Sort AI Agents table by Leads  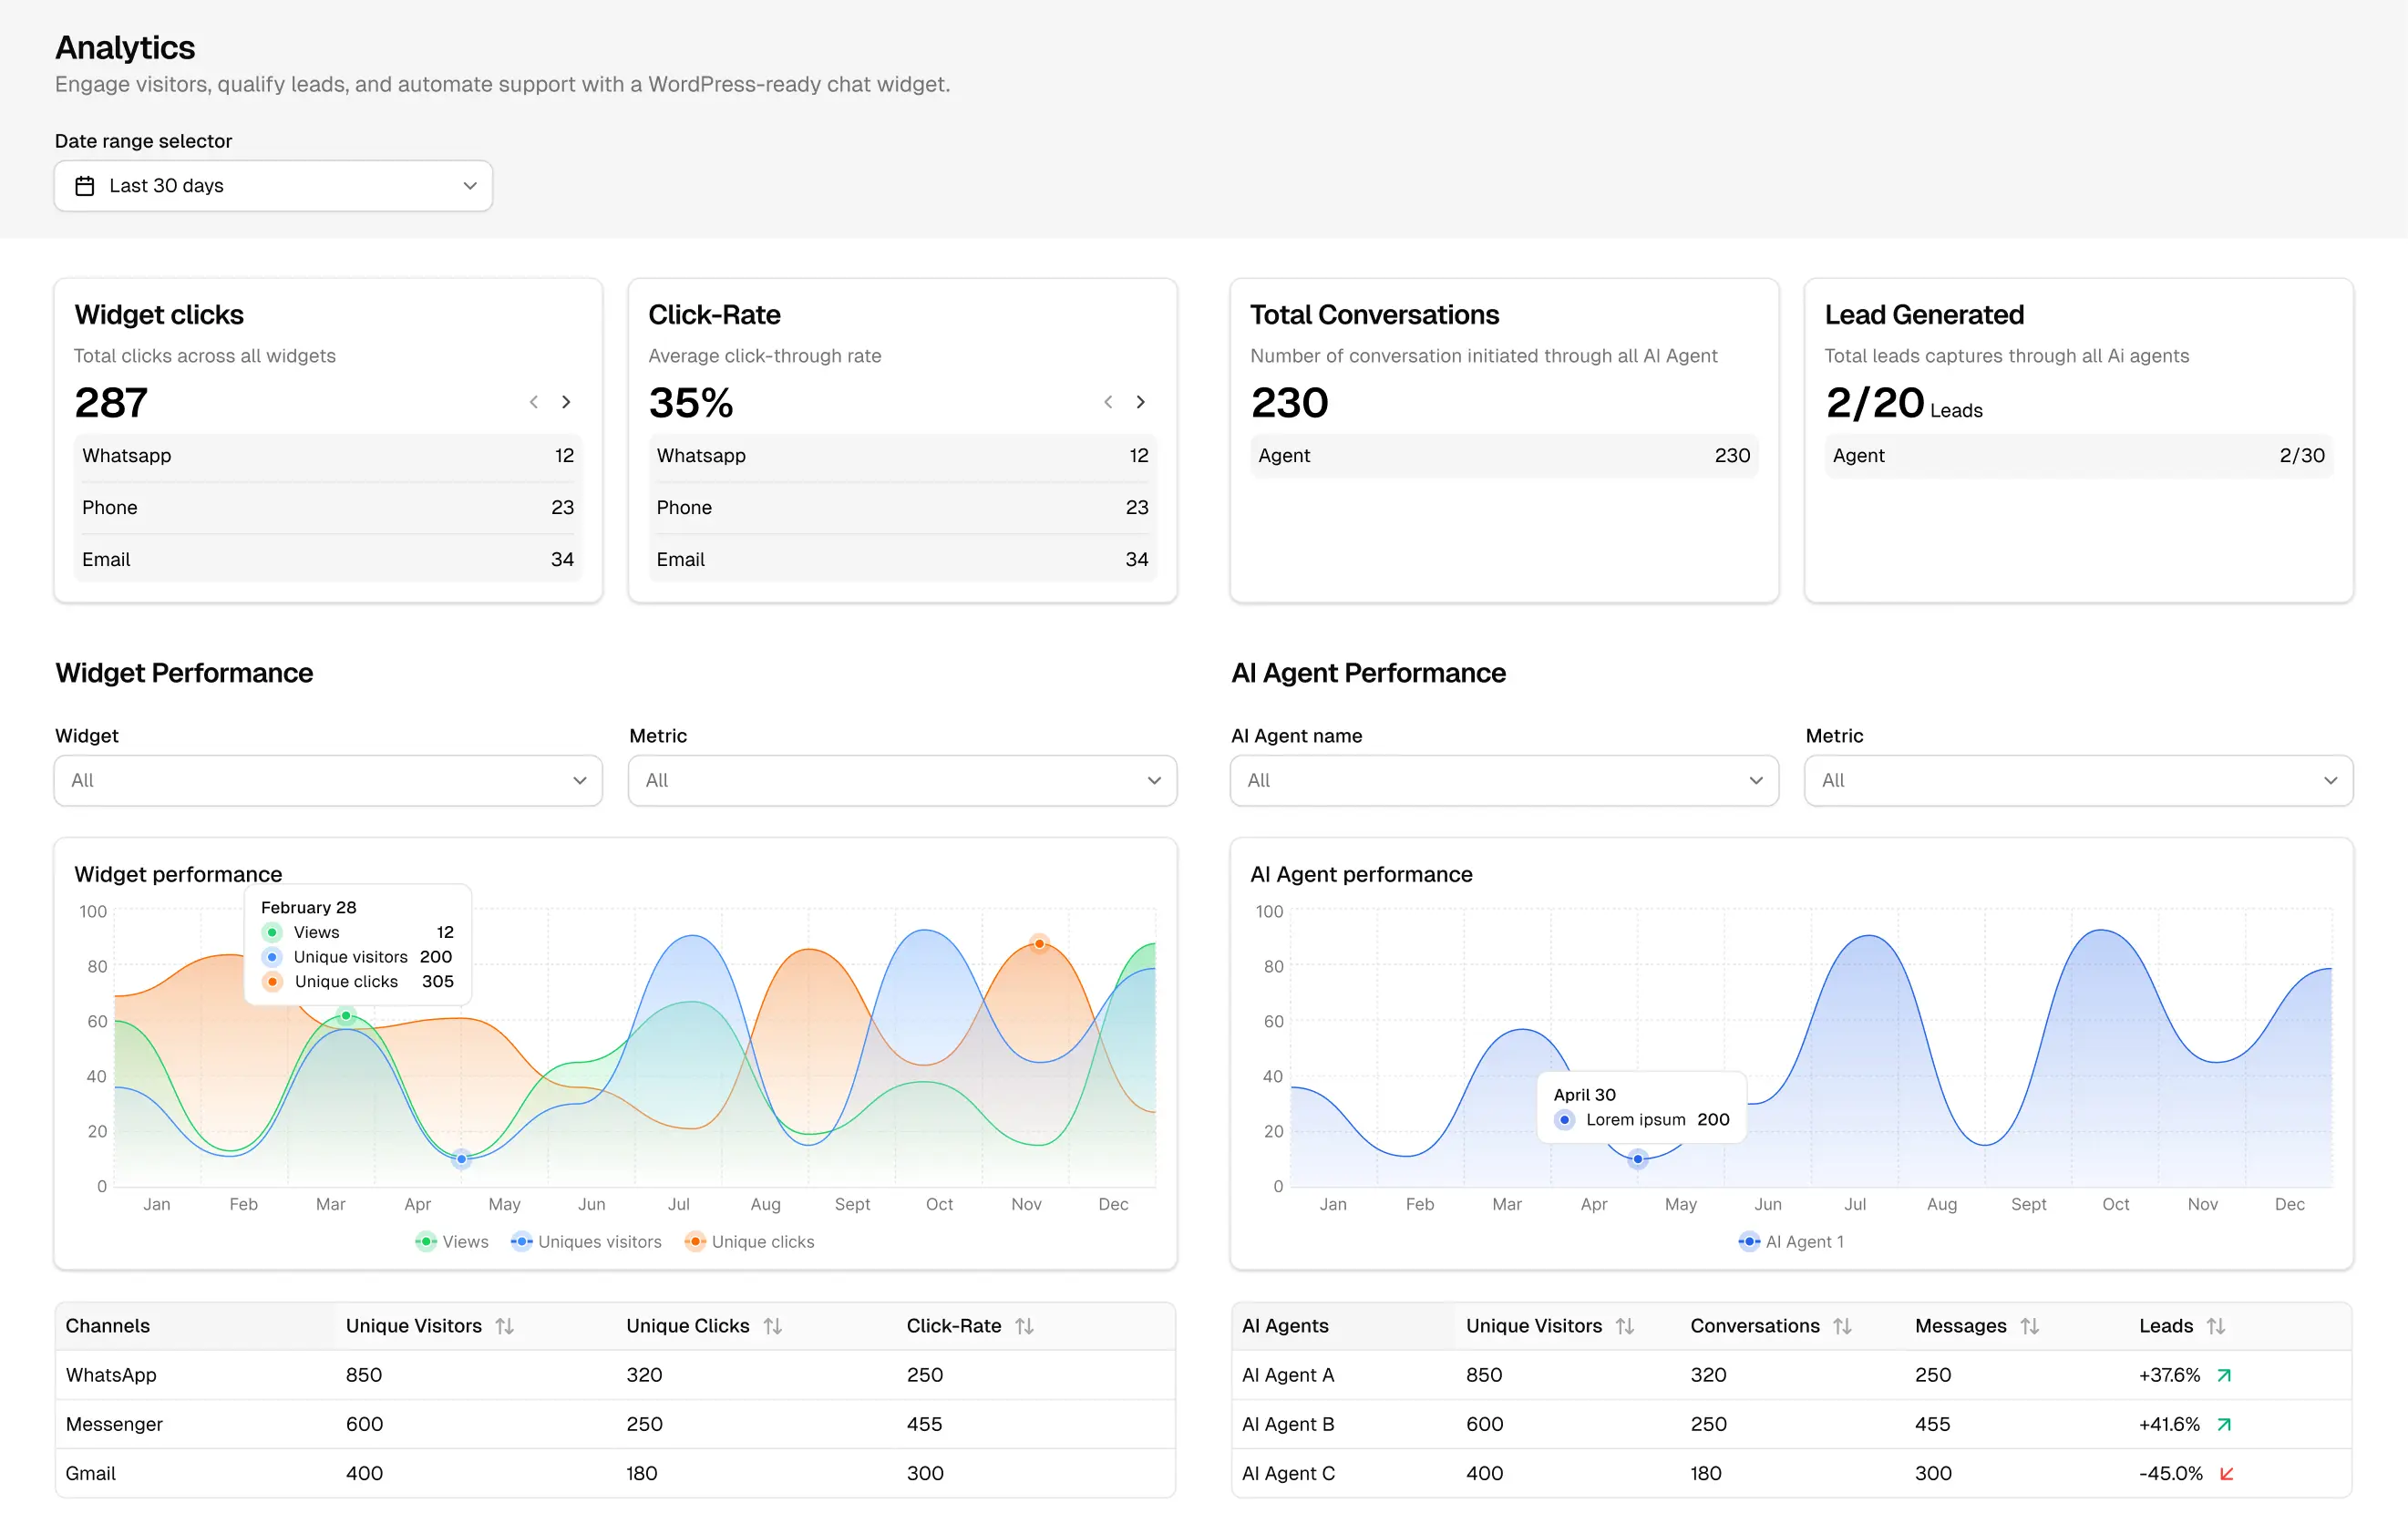tap(2216, 1326)
